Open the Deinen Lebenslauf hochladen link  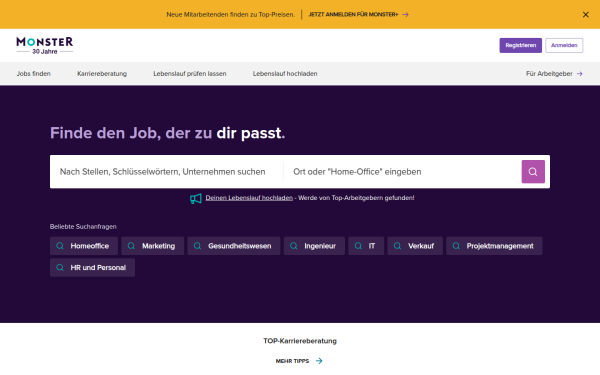tap(249, 198)
